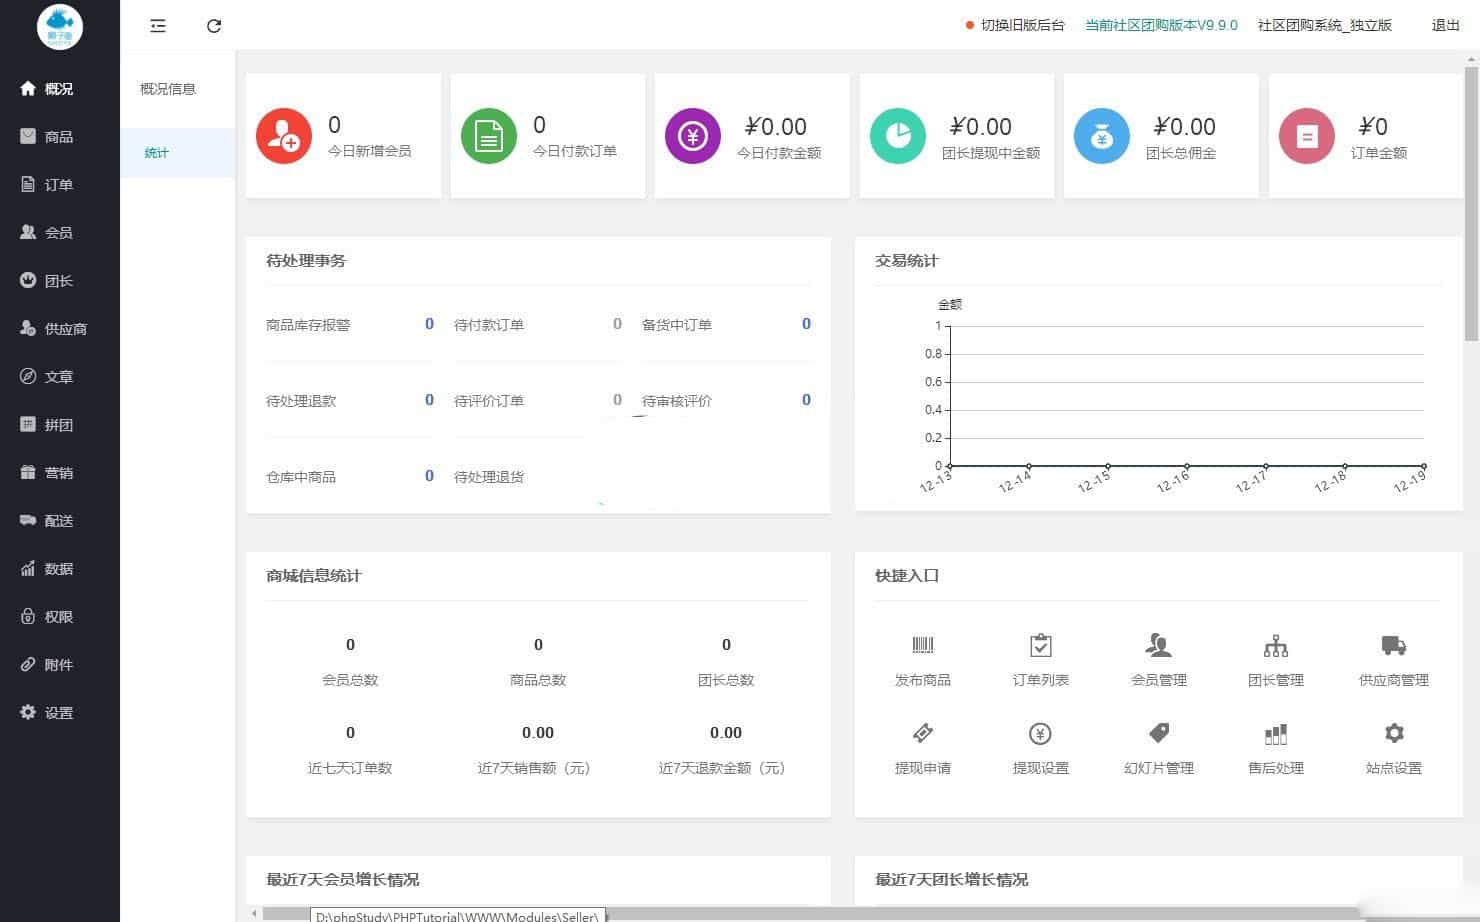Select the 订单 (Orders) sidebar icon
1480x922 pixels.
coord(57,184)
